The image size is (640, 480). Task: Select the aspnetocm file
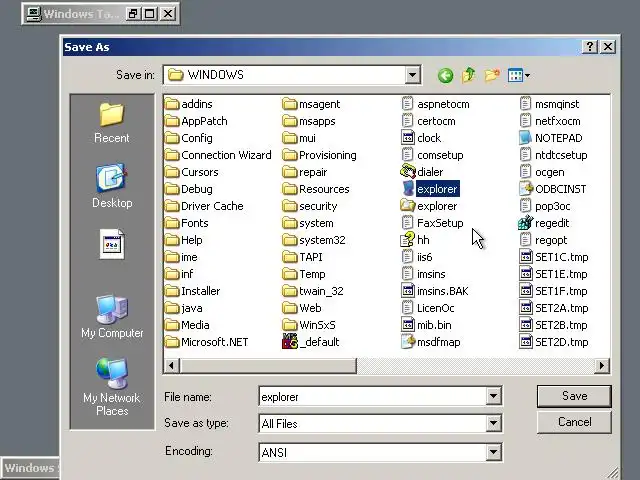click(435, 104)
